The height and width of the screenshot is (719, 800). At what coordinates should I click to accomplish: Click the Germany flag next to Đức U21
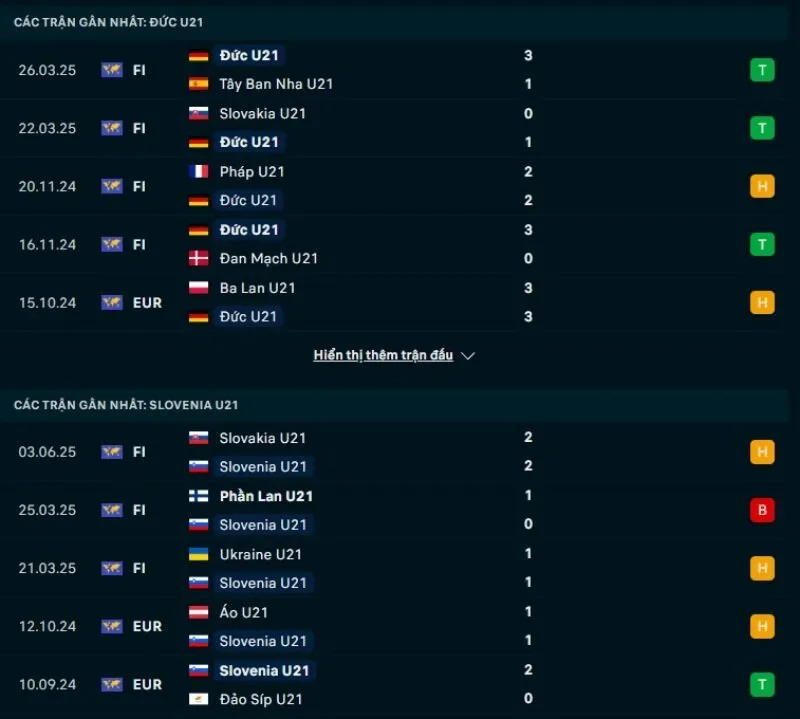coord(197,55)
